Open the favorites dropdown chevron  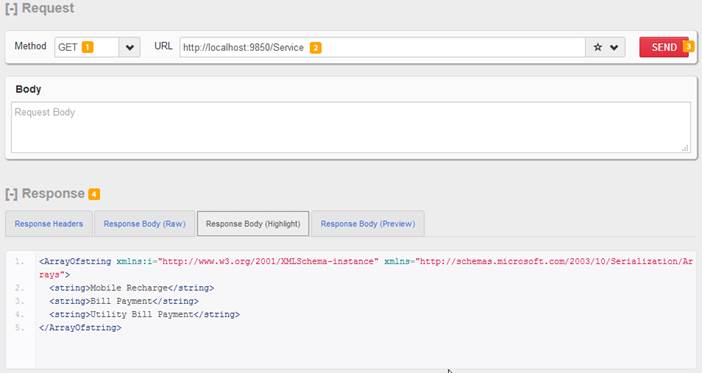click(x=614, y=47)
